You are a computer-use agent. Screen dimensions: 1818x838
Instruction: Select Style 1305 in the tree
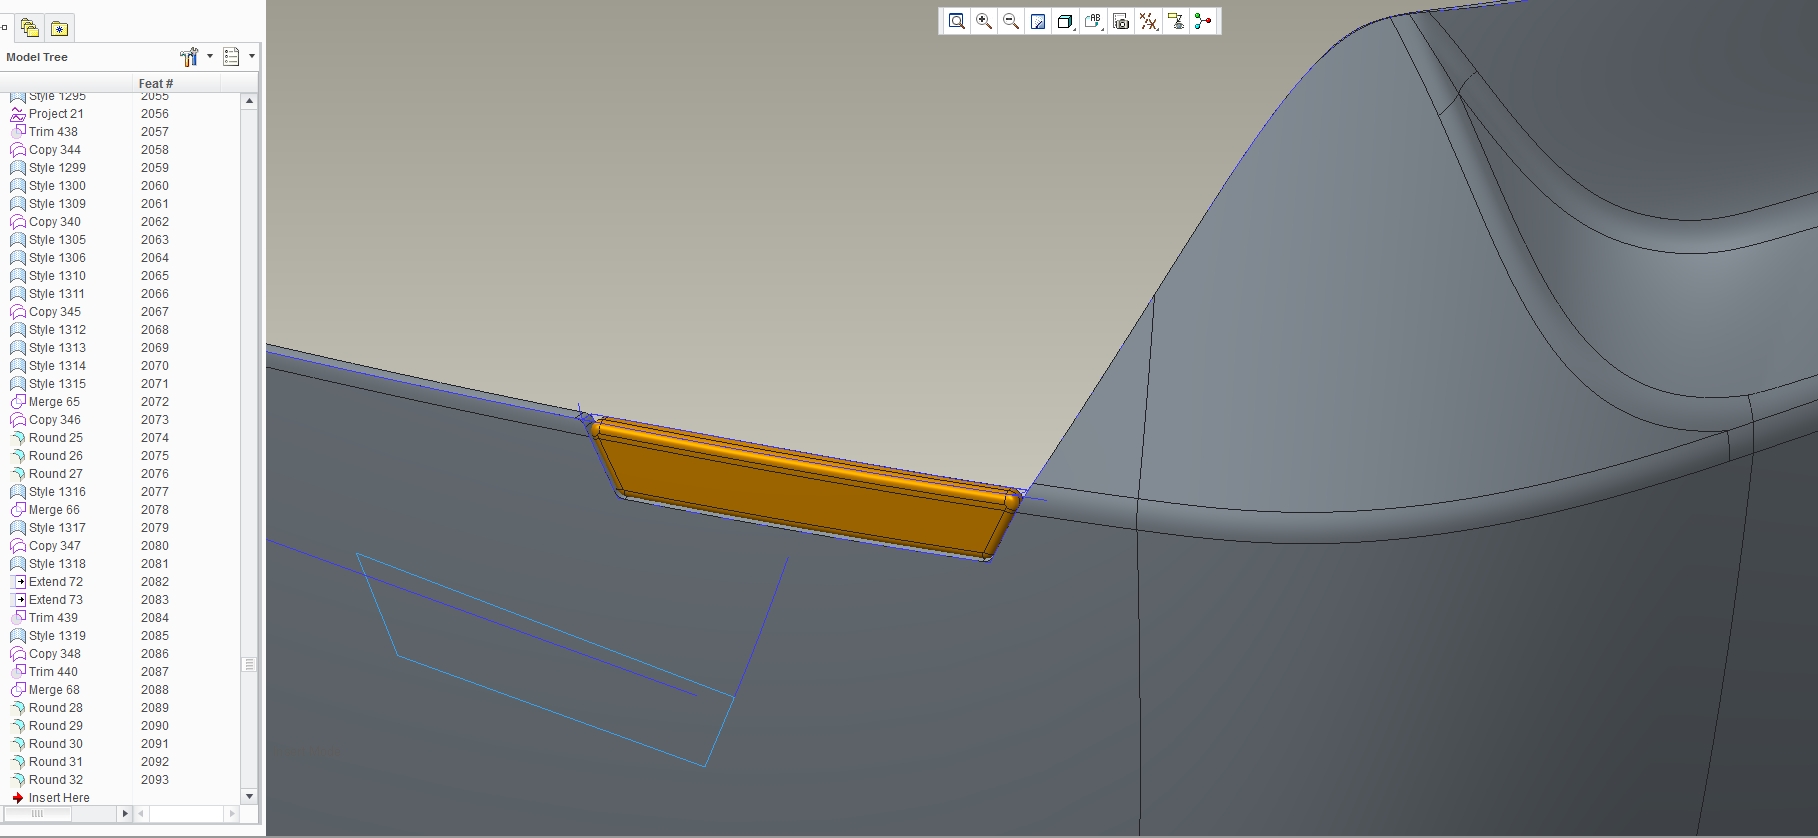(x=57, y=240)
